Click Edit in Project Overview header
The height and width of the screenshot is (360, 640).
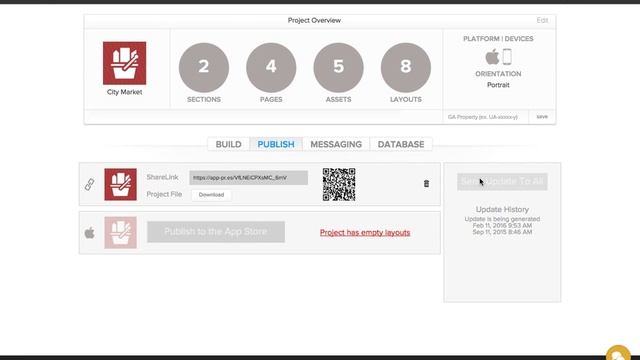click(542, 20)
